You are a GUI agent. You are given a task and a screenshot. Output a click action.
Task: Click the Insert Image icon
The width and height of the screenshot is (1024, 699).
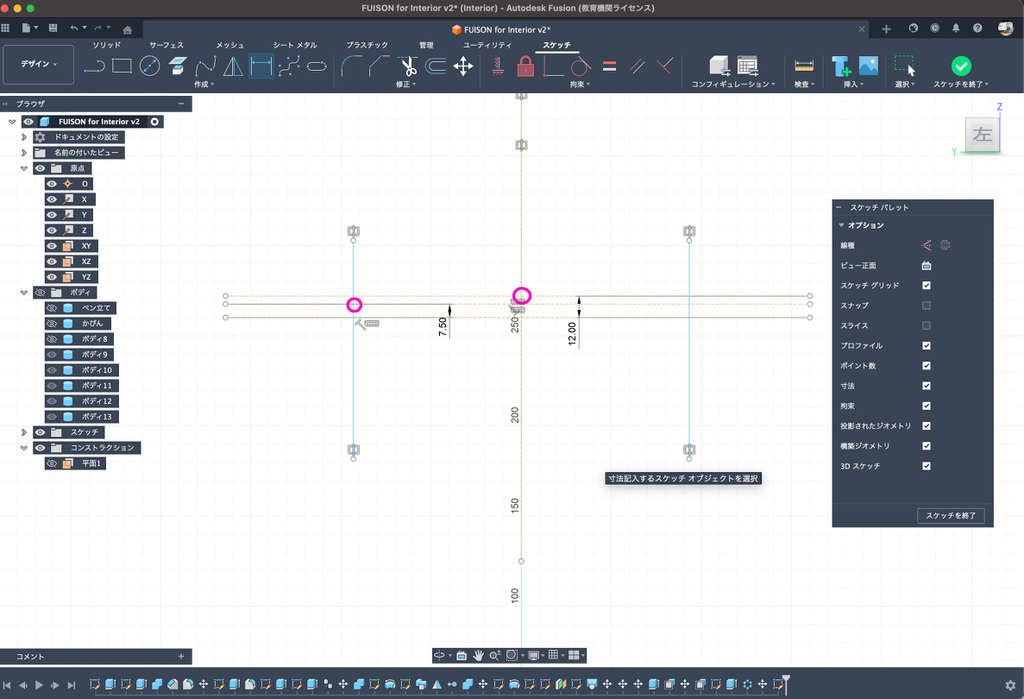868,66
